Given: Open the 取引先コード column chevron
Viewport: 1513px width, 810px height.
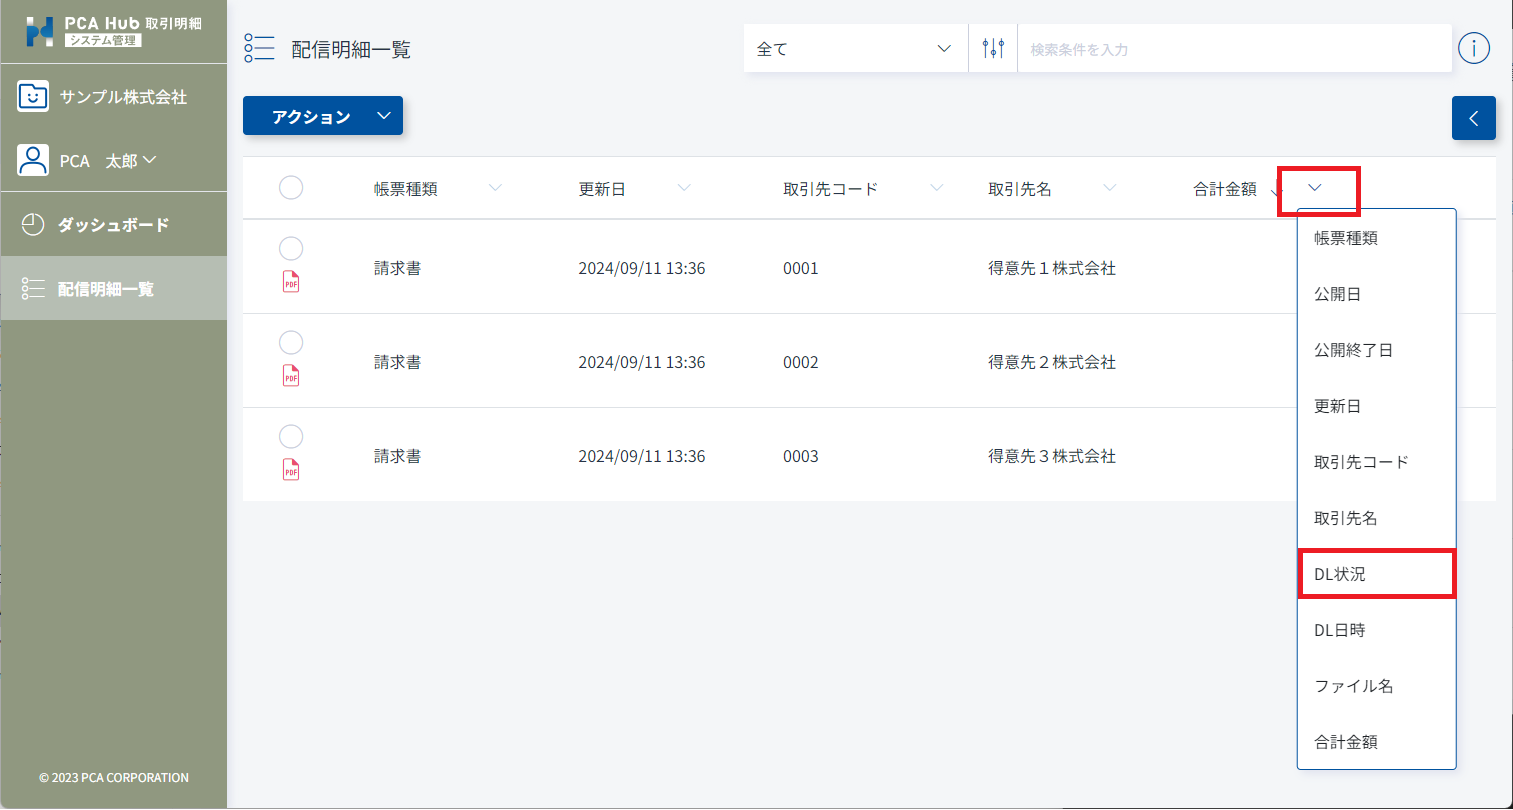Looking at the screenshot, I should pos(937,188).
